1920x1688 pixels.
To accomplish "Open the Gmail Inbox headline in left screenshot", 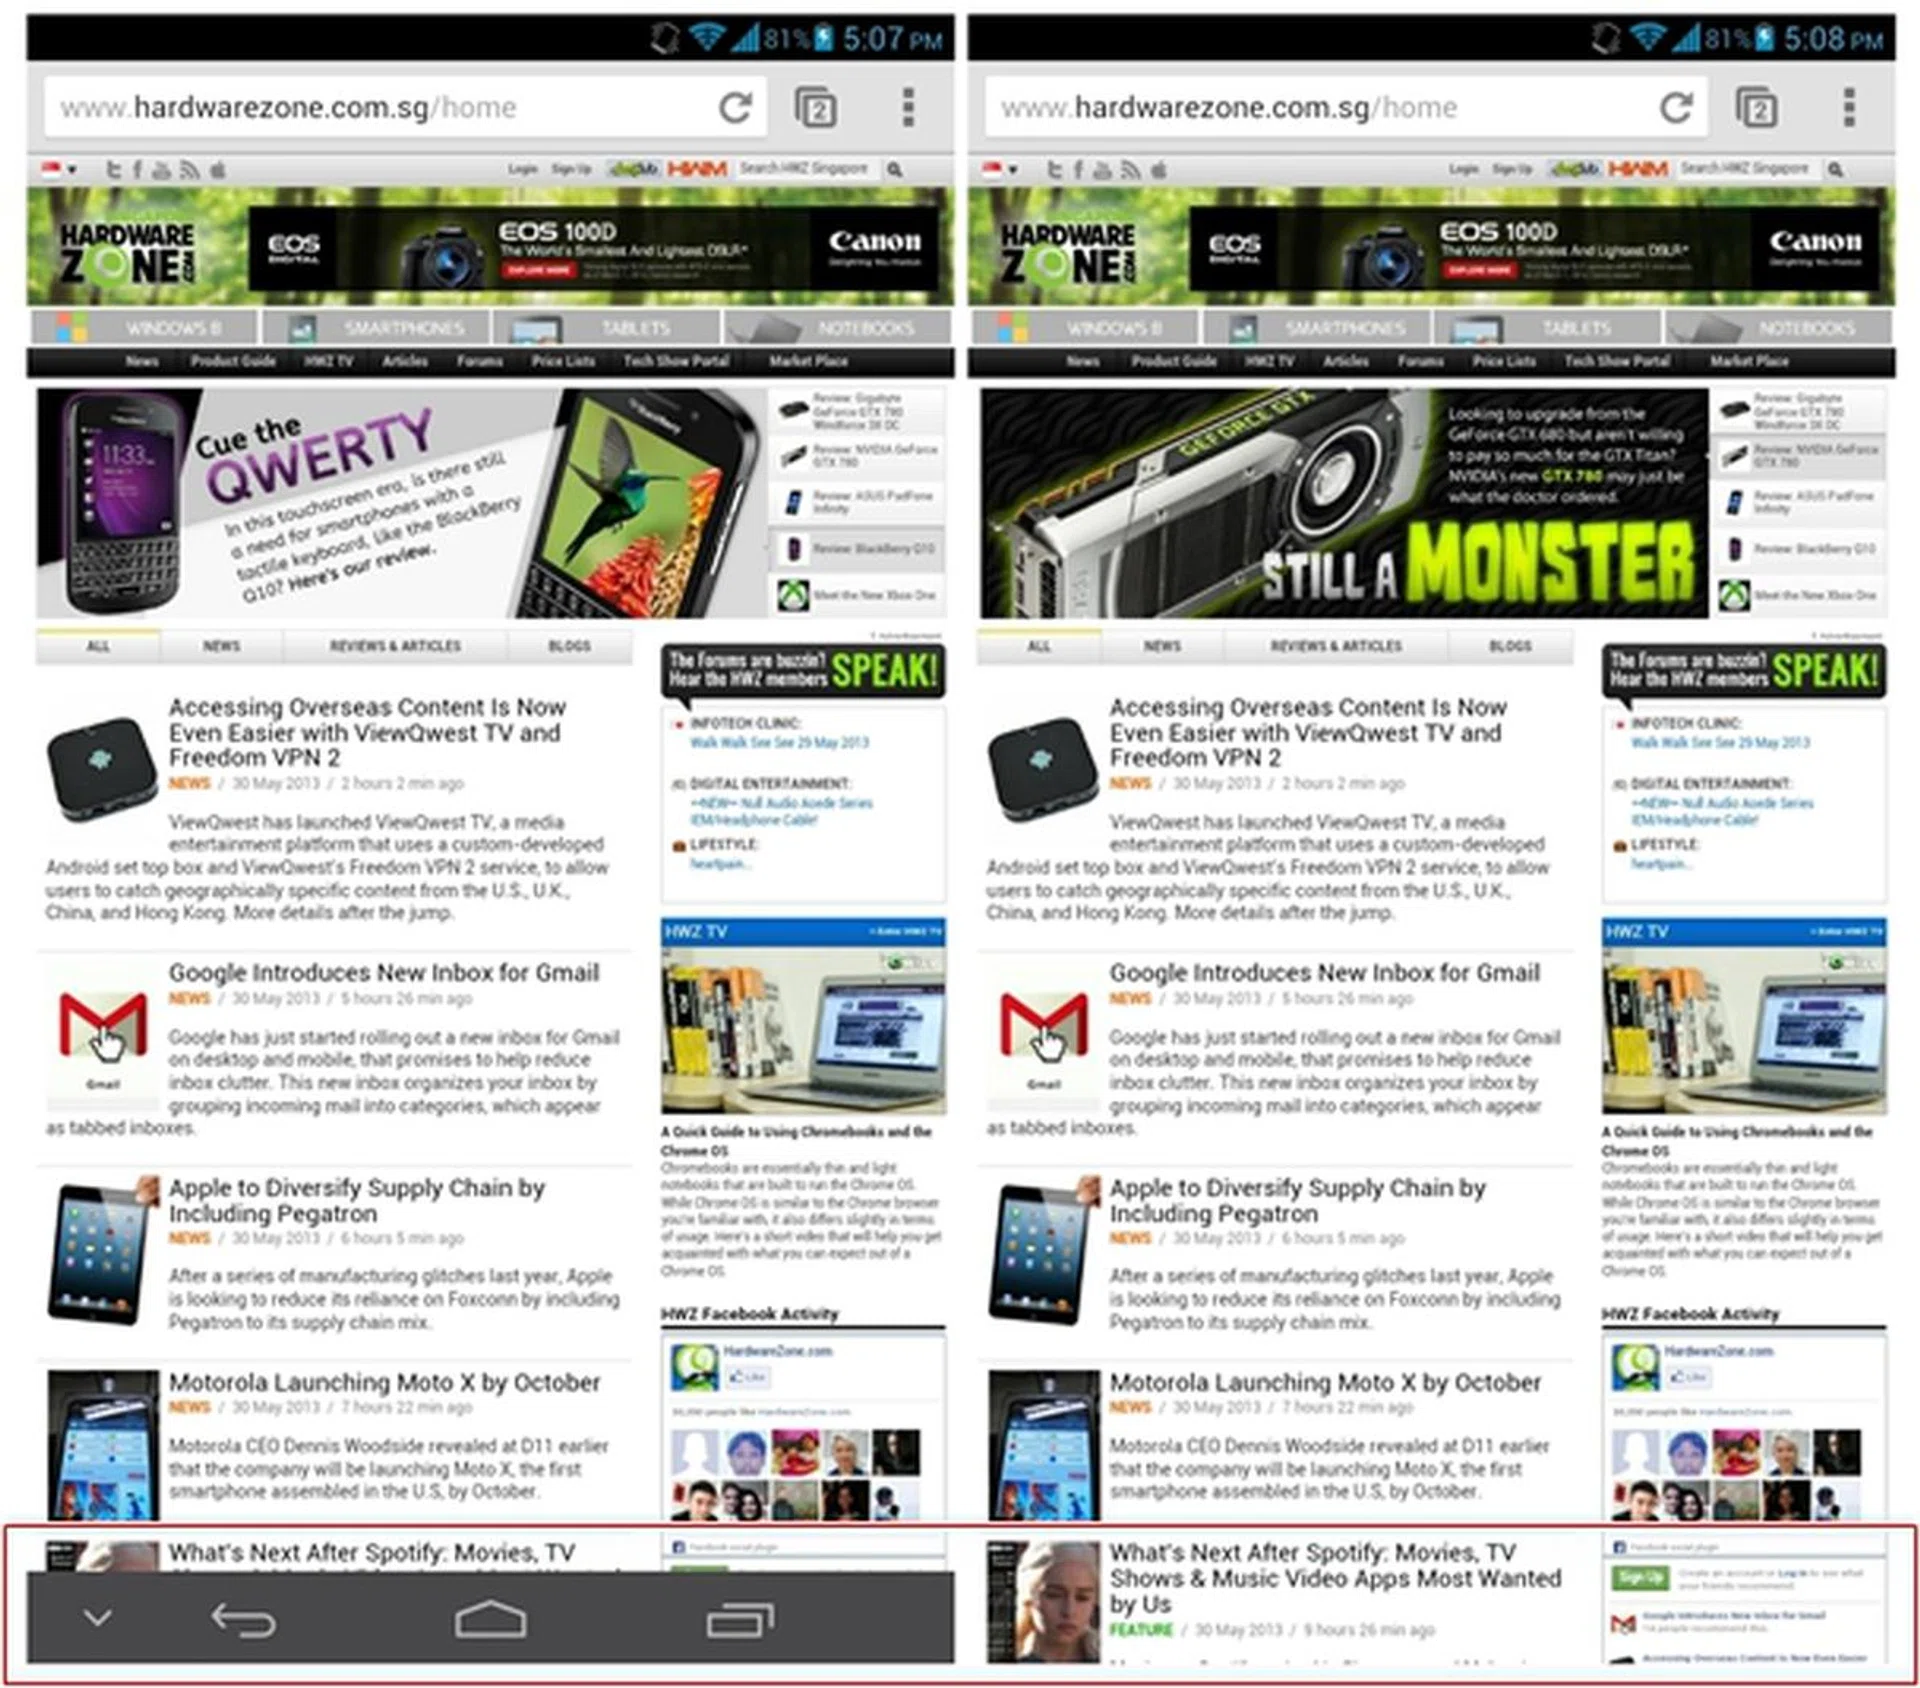I will tap(383, 972).
